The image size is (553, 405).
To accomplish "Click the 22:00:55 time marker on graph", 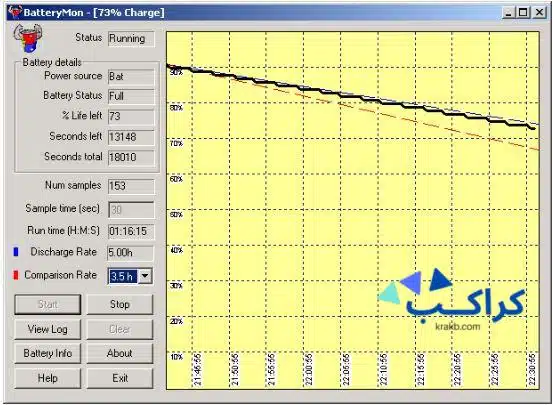I will coord(309,370).
